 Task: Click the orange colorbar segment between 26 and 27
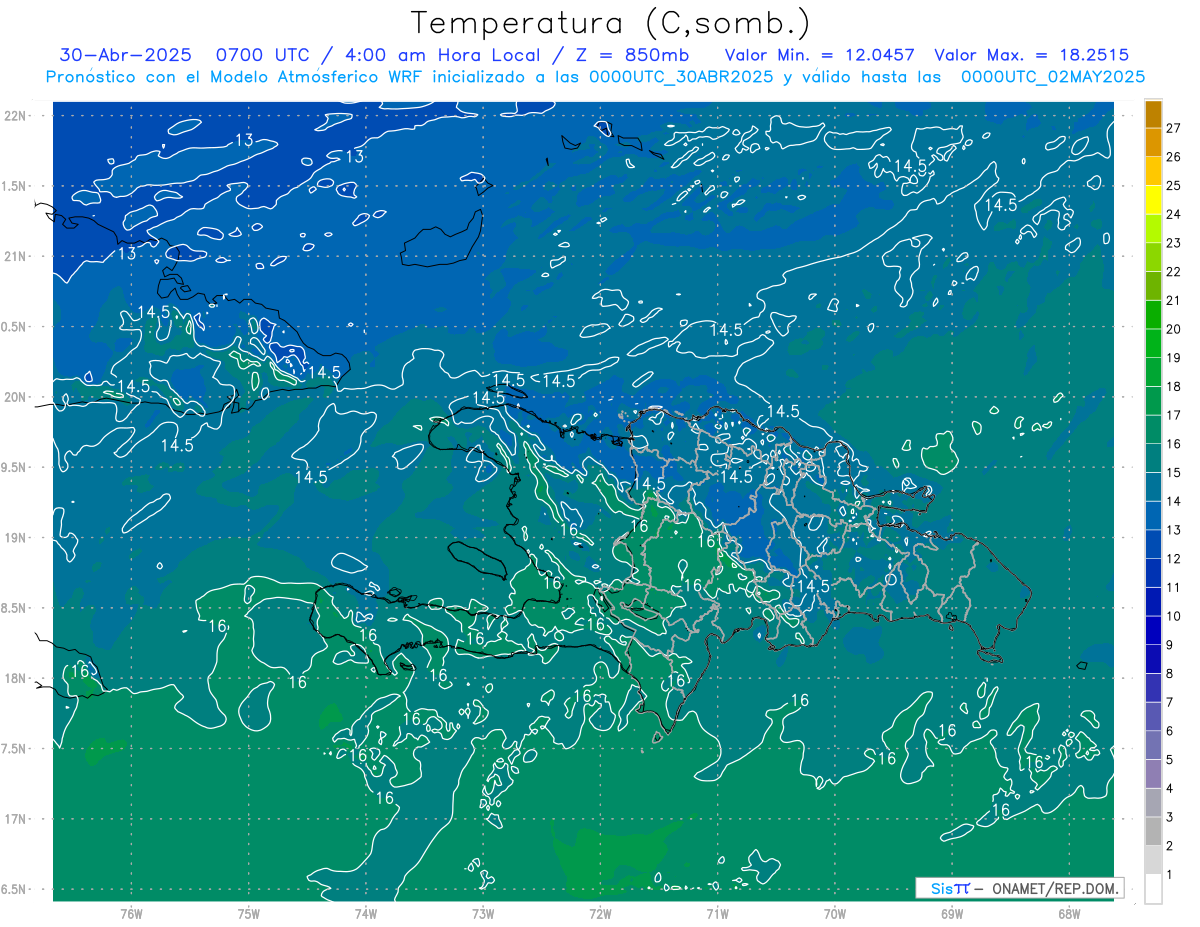(x=1153, y=142)
